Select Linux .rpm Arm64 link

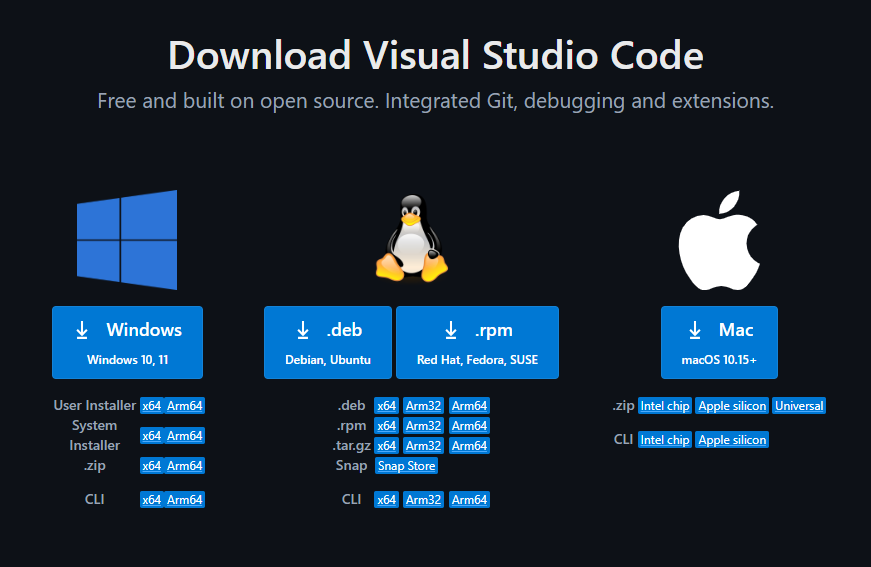(x=469, y=426)
